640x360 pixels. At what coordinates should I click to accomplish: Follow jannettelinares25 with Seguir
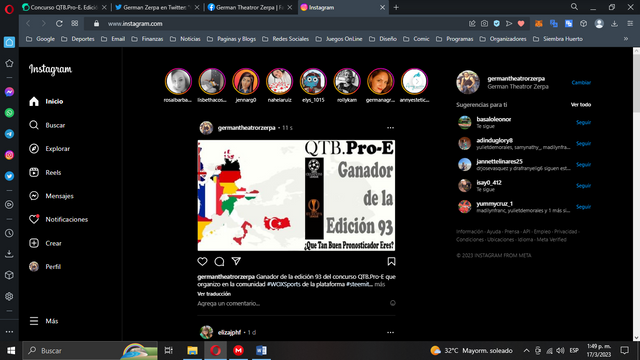coord(583,164)
